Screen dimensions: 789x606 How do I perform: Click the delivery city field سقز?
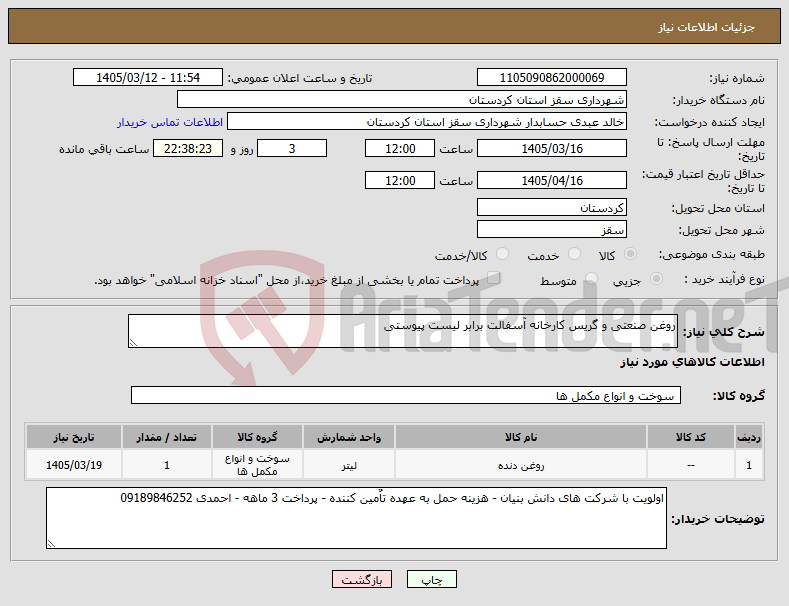pos(551,230)
